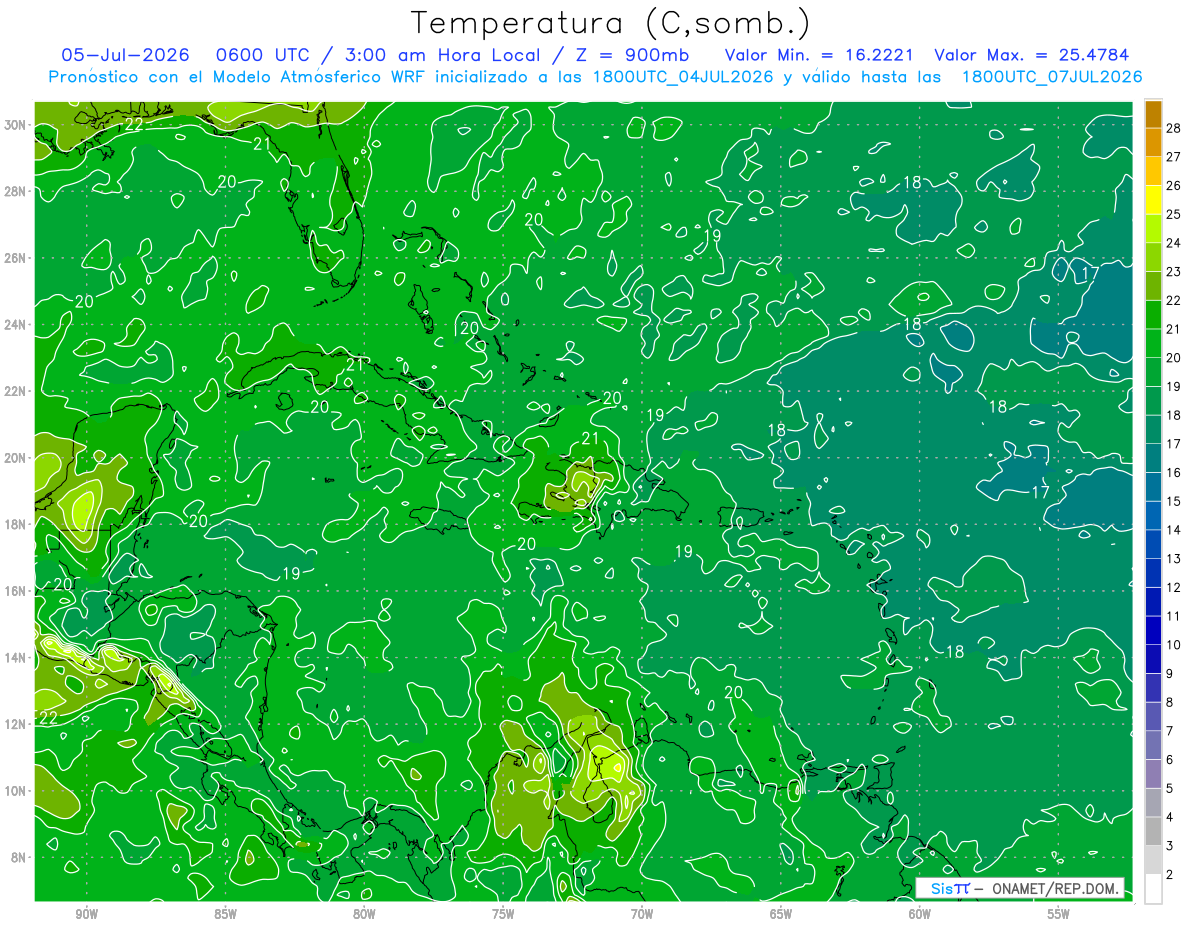
Task: Click the colorbar label 13
Action: point(1174,558)
